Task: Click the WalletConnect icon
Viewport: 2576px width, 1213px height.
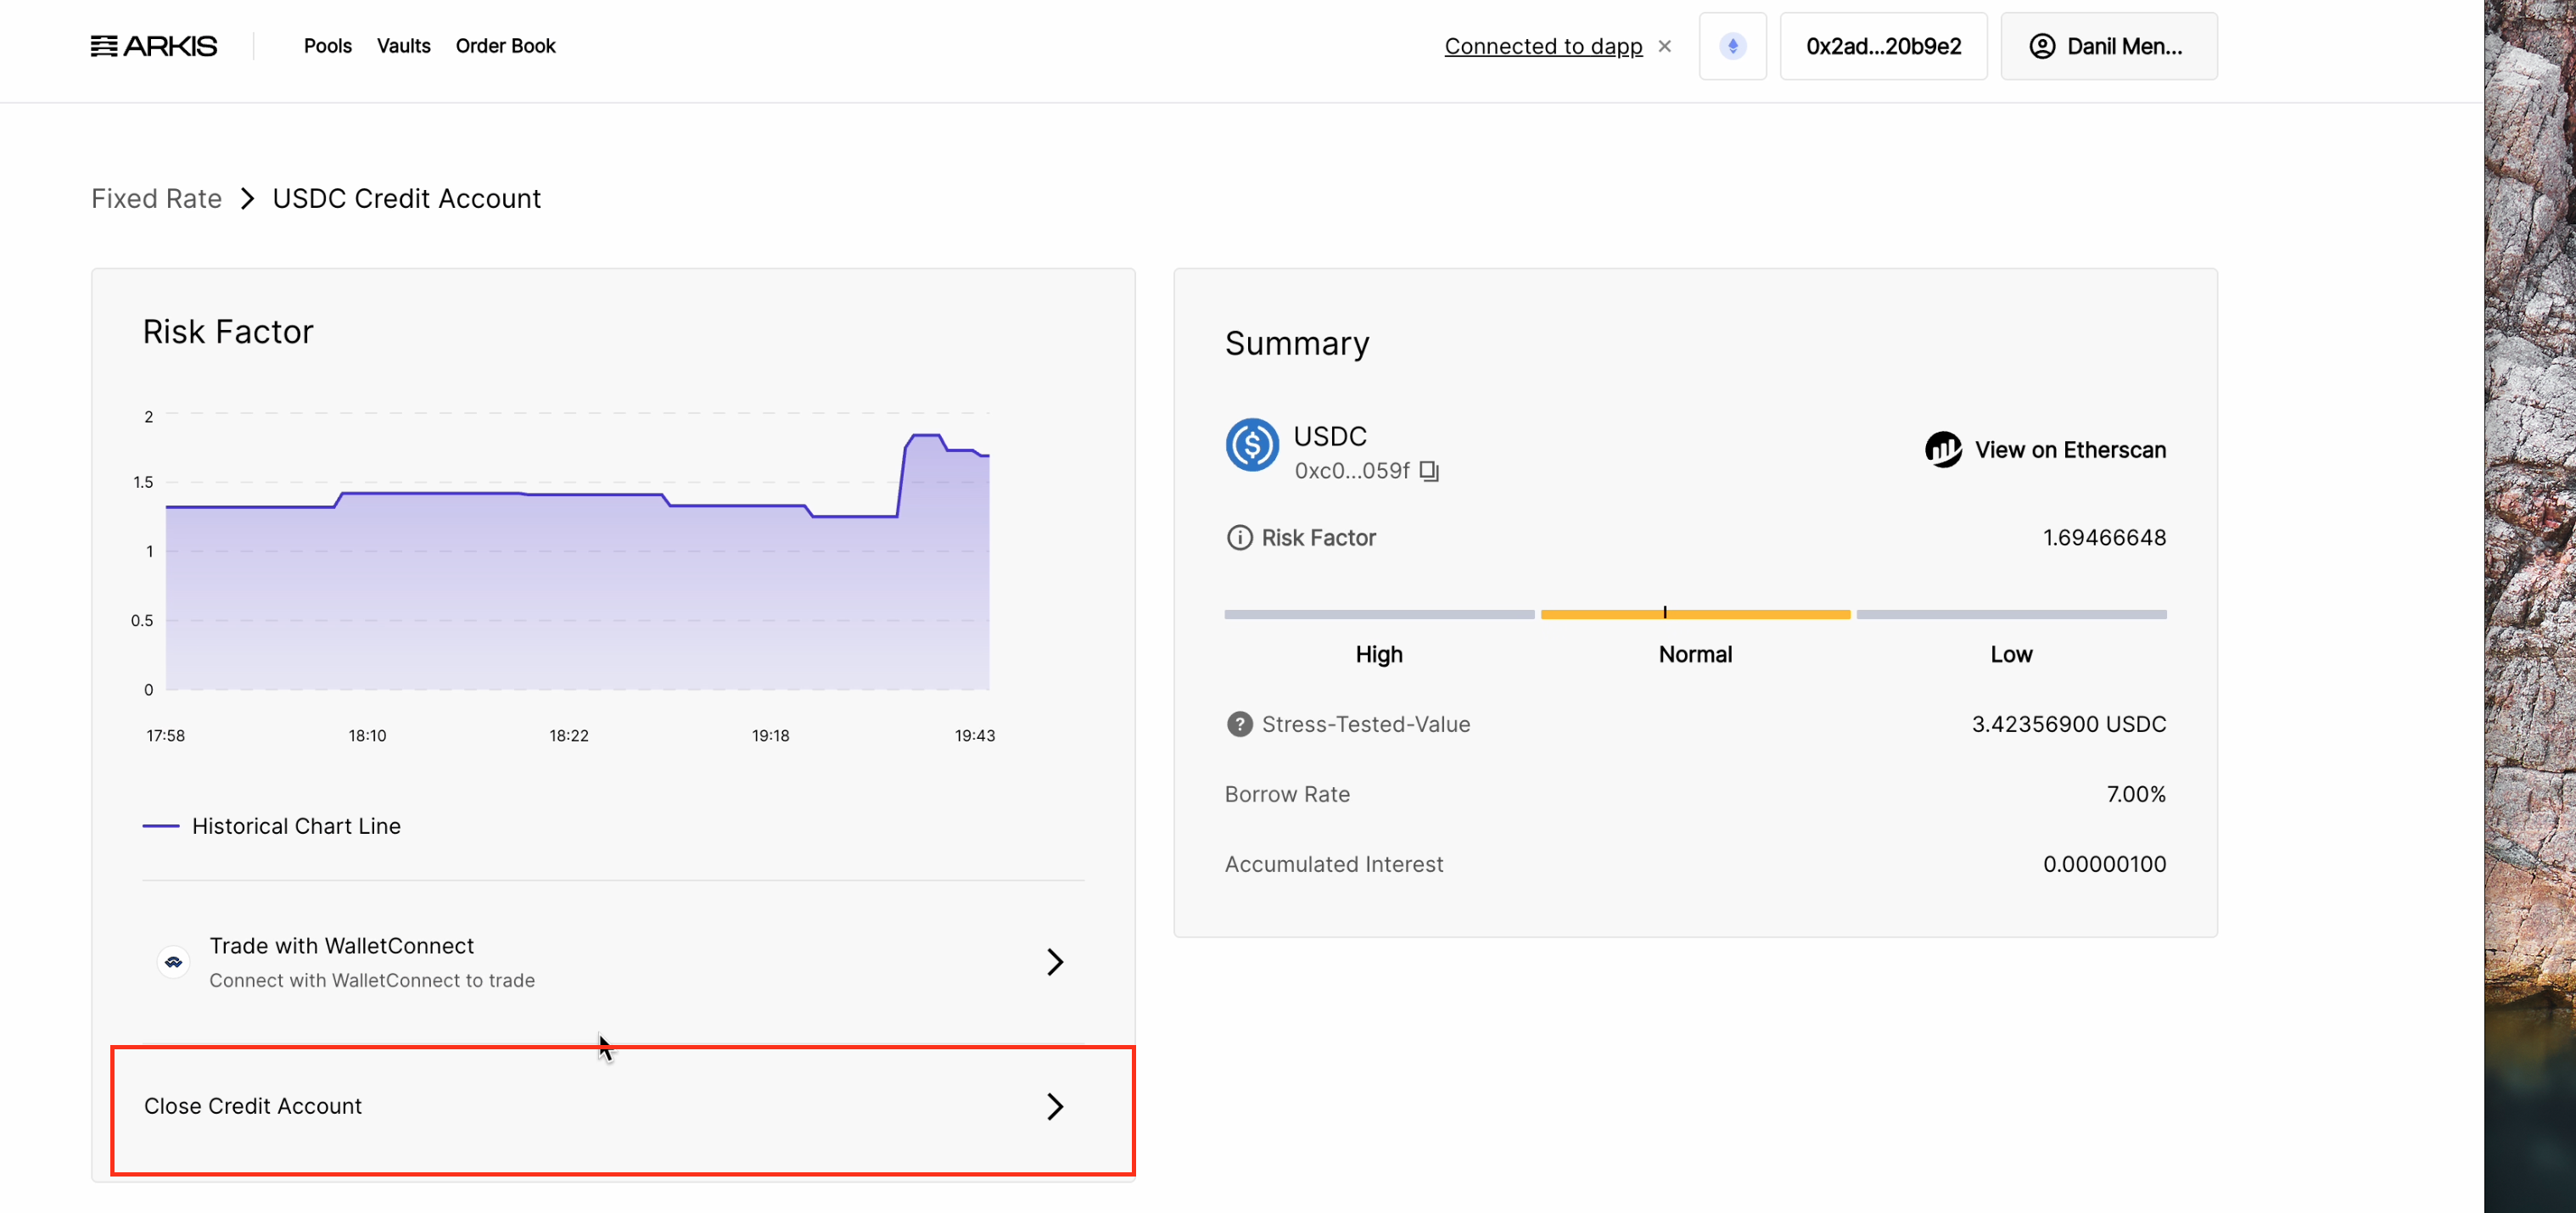Action: 174,962
